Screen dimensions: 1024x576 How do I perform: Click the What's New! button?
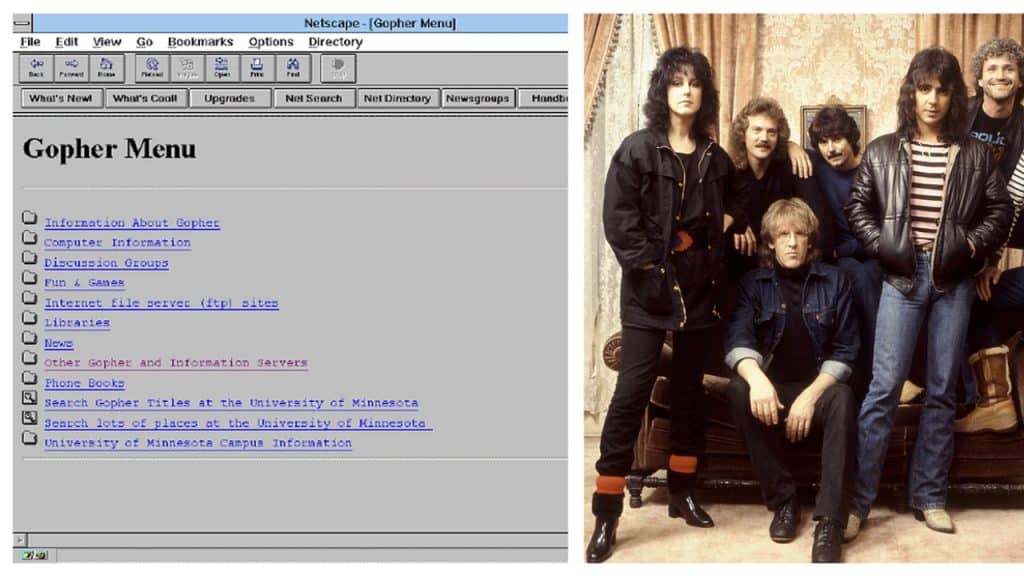[x=61, y=99]
